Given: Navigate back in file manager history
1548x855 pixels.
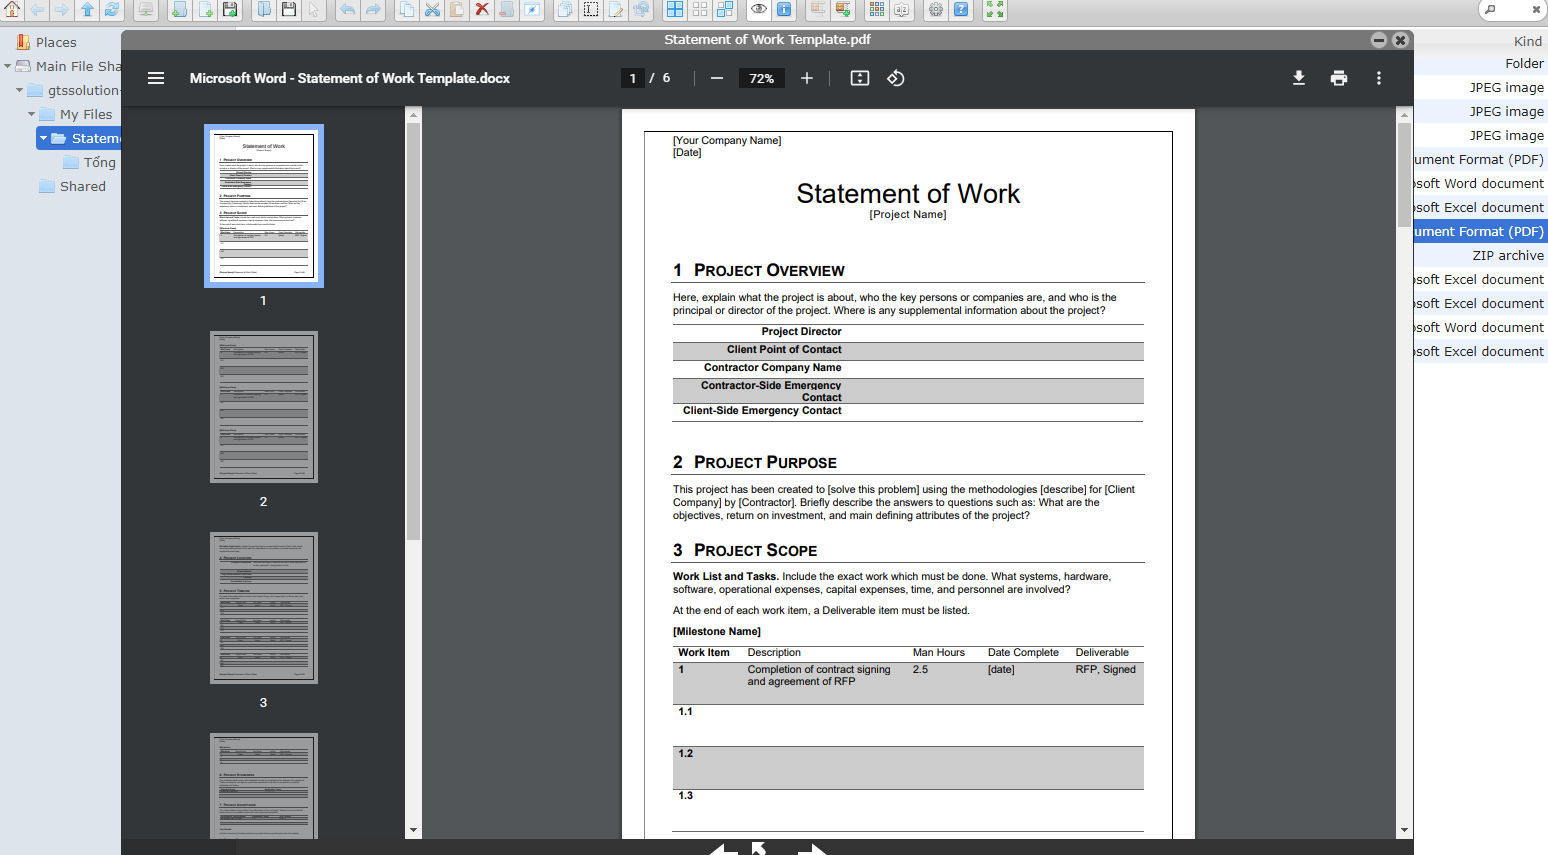Looking at the screenshot, I should [x=37, y=10].
